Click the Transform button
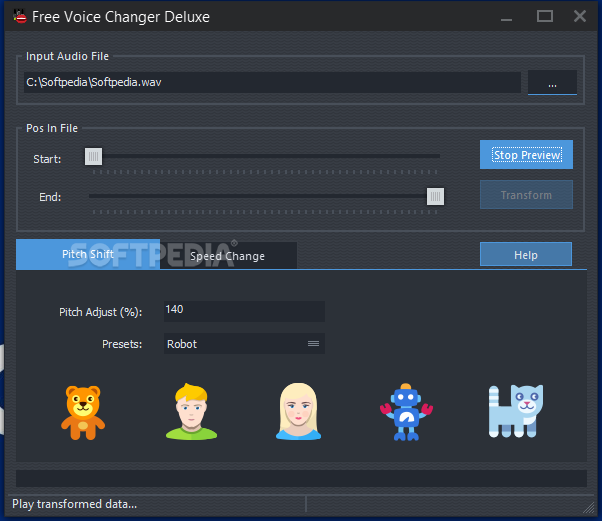This screenshot has height=521, width=602. point(526,195)
